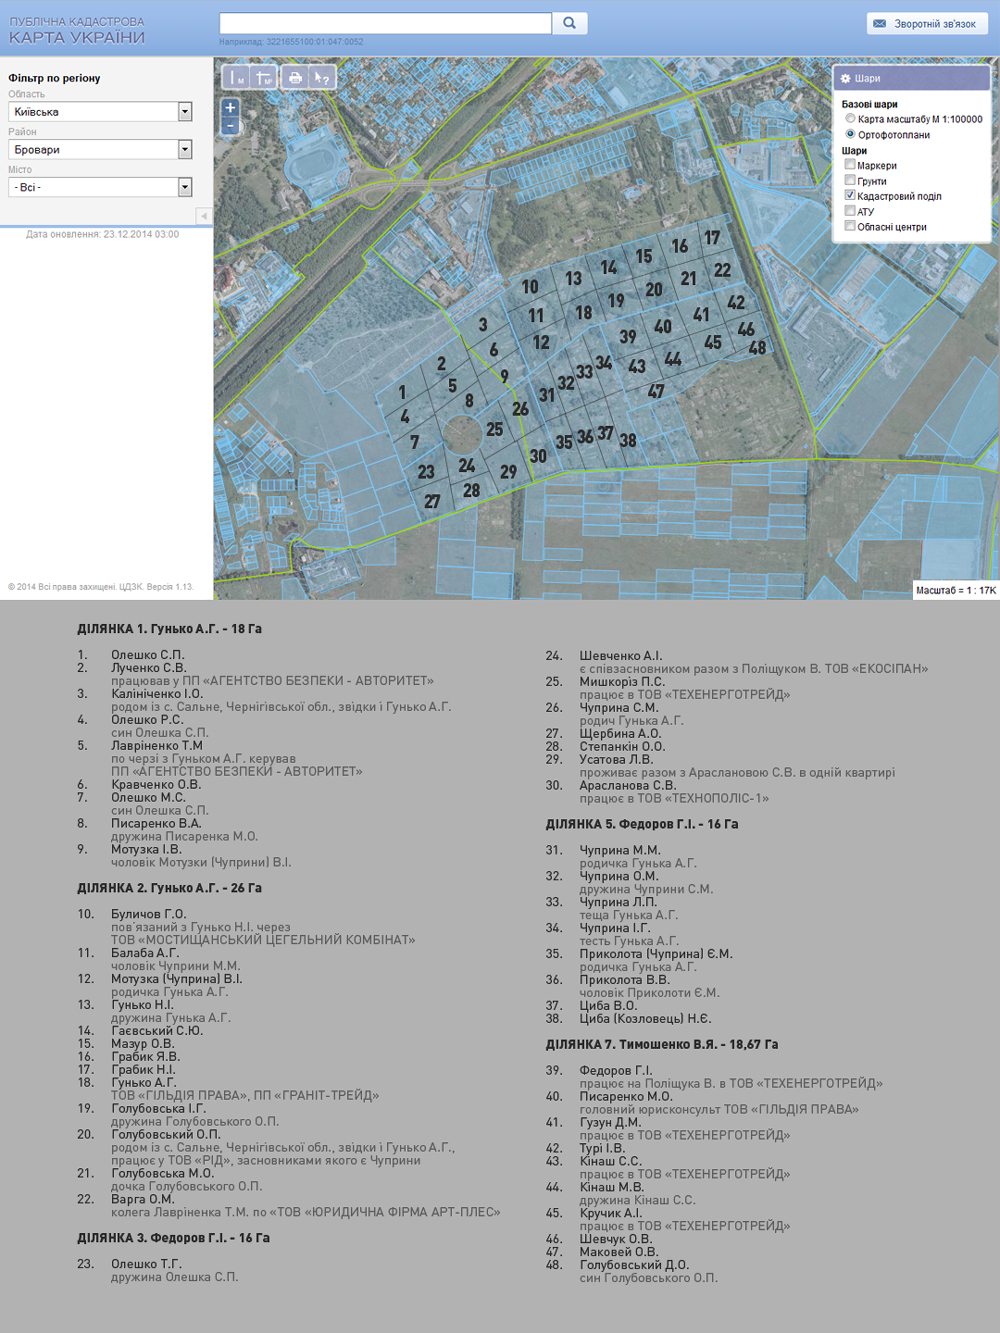The image size is (1000, 1333).
Task: Collapse the filter sidebar with arrow
Action: pyautogui.click(x=203, y=216)
